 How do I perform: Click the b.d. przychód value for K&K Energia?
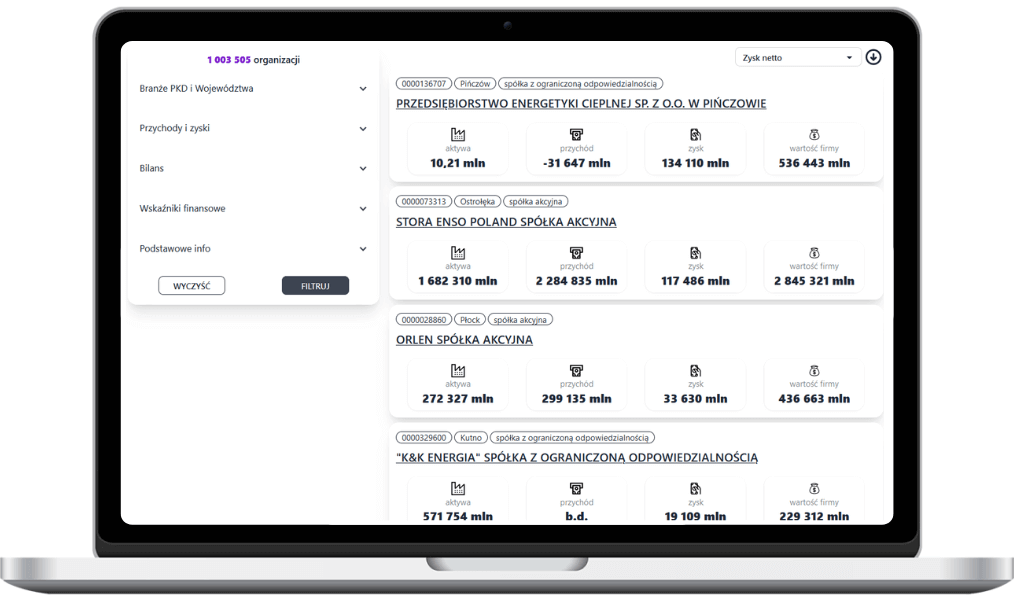576,516
